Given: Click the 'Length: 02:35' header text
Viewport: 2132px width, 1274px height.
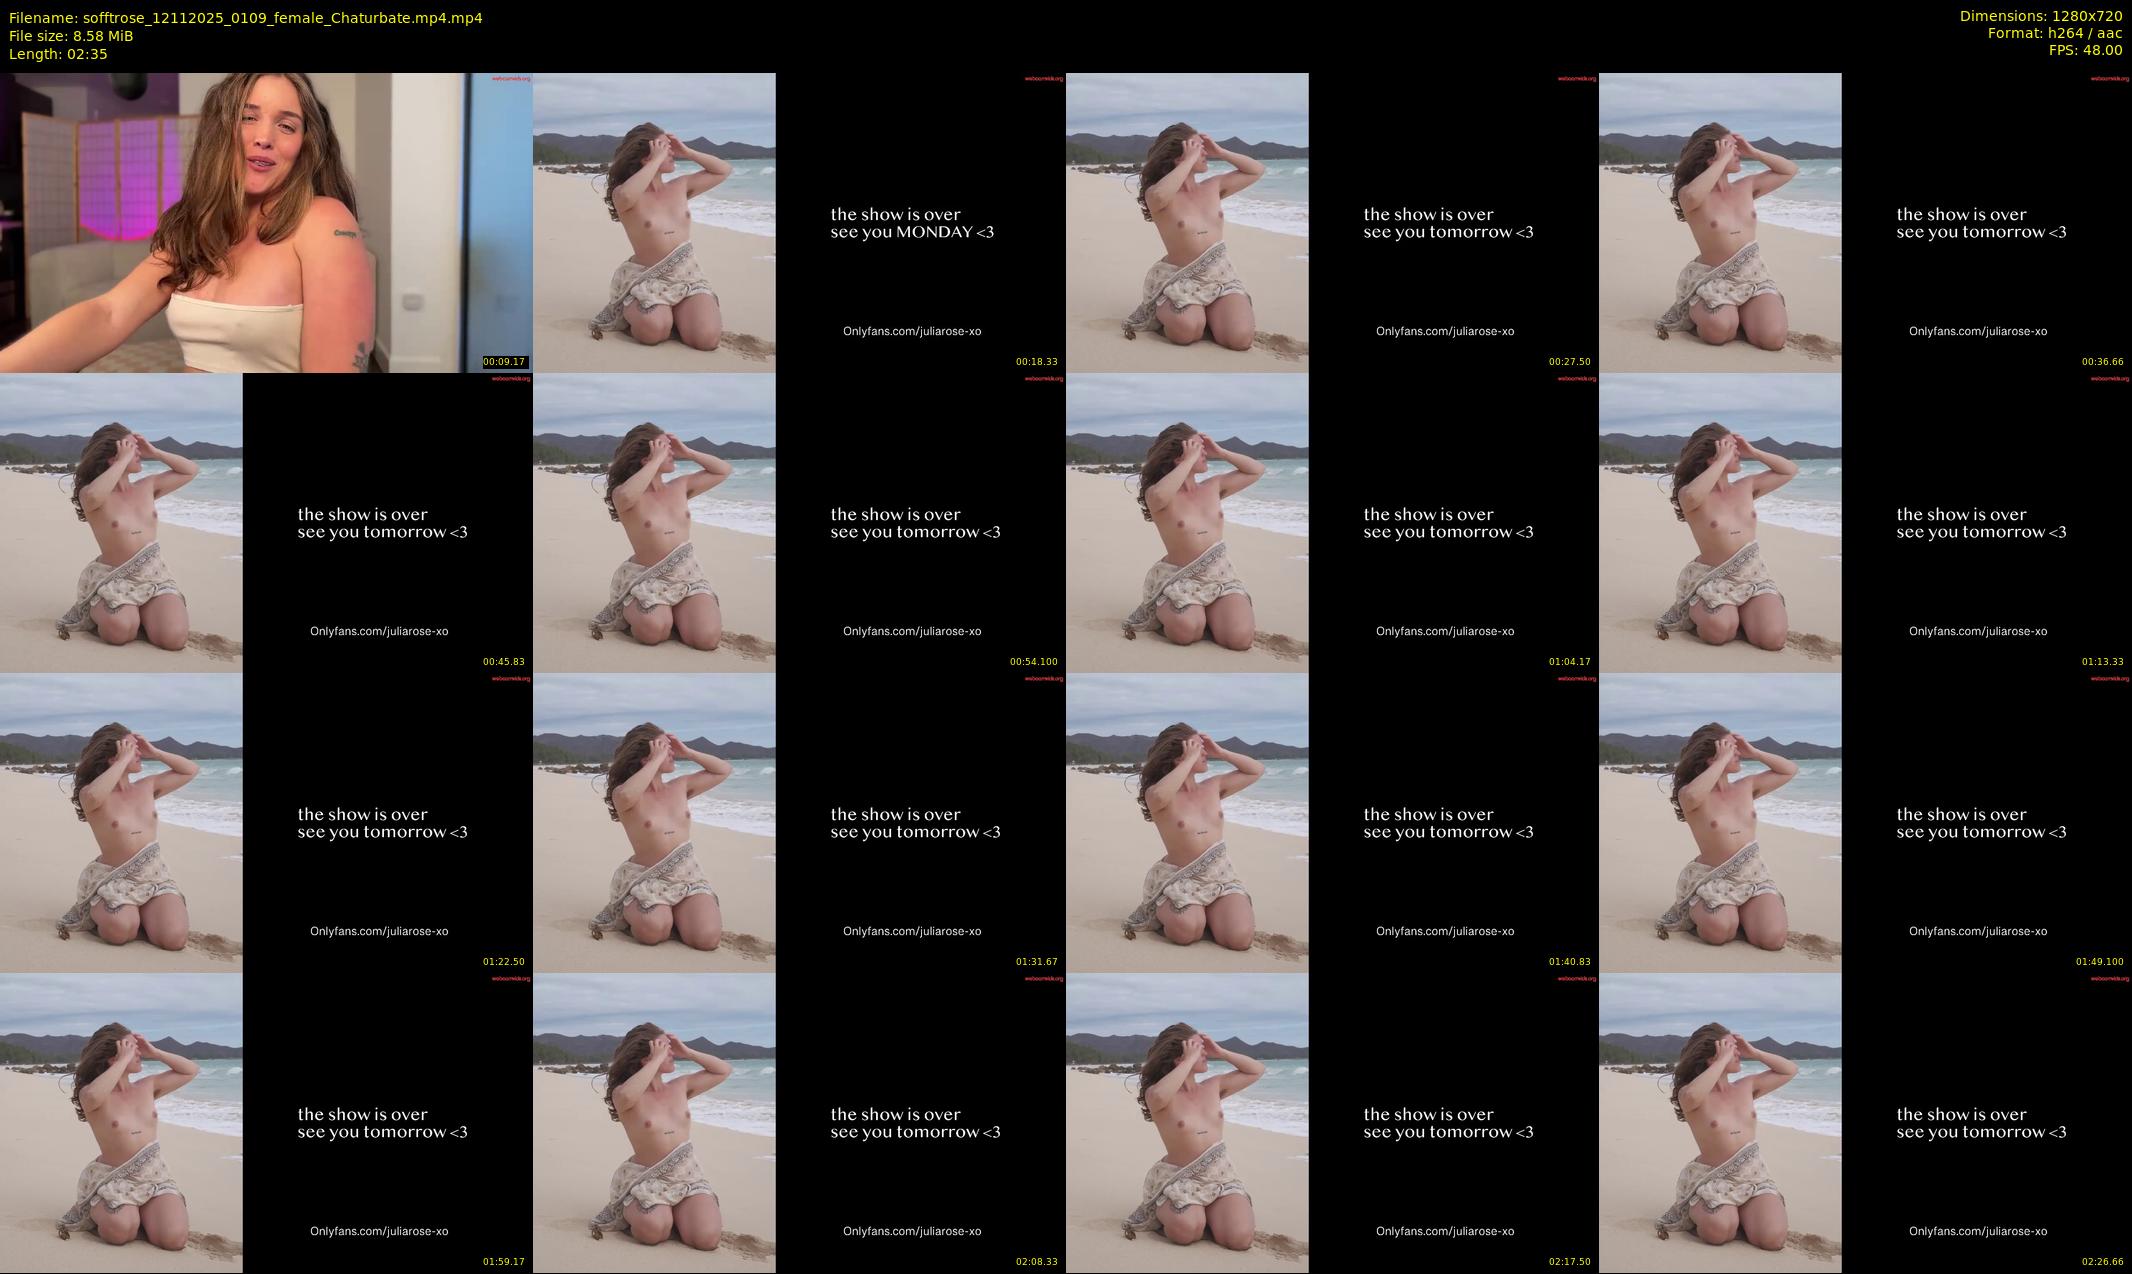Looking at the screenshot, I should [58, 54].
